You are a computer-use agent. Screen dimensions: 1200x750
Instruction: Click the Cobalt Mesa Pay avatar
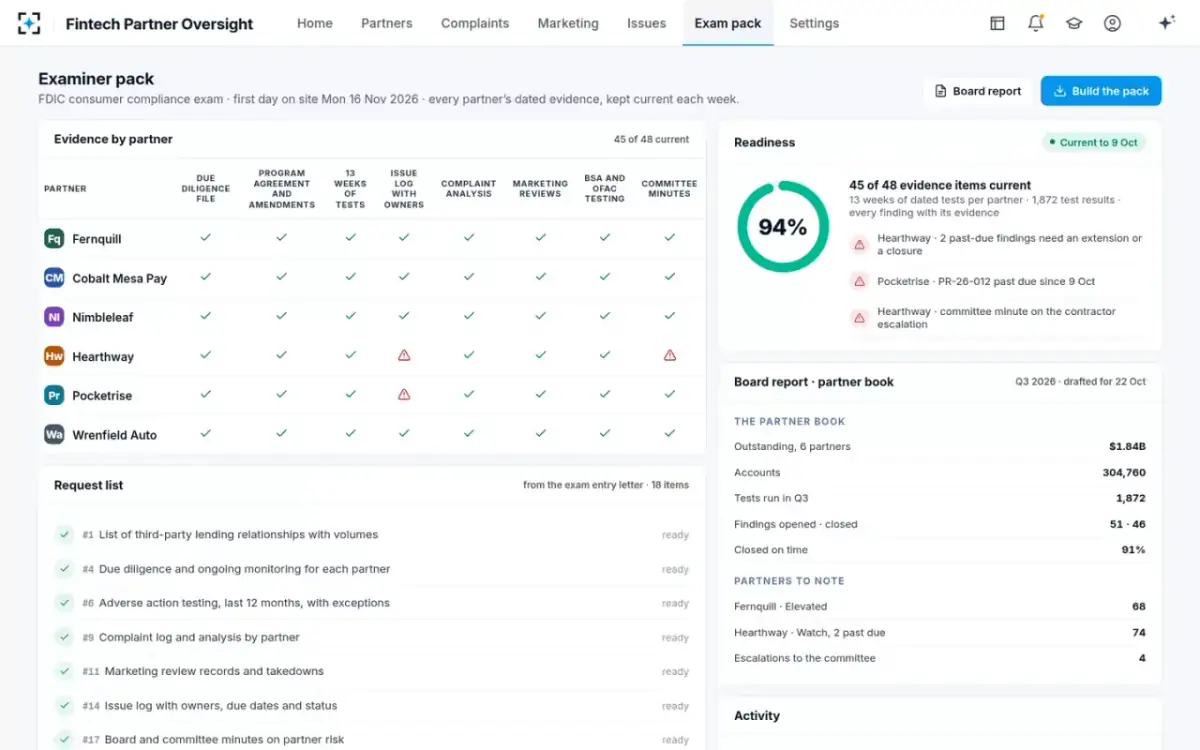(x=54, y=278)
